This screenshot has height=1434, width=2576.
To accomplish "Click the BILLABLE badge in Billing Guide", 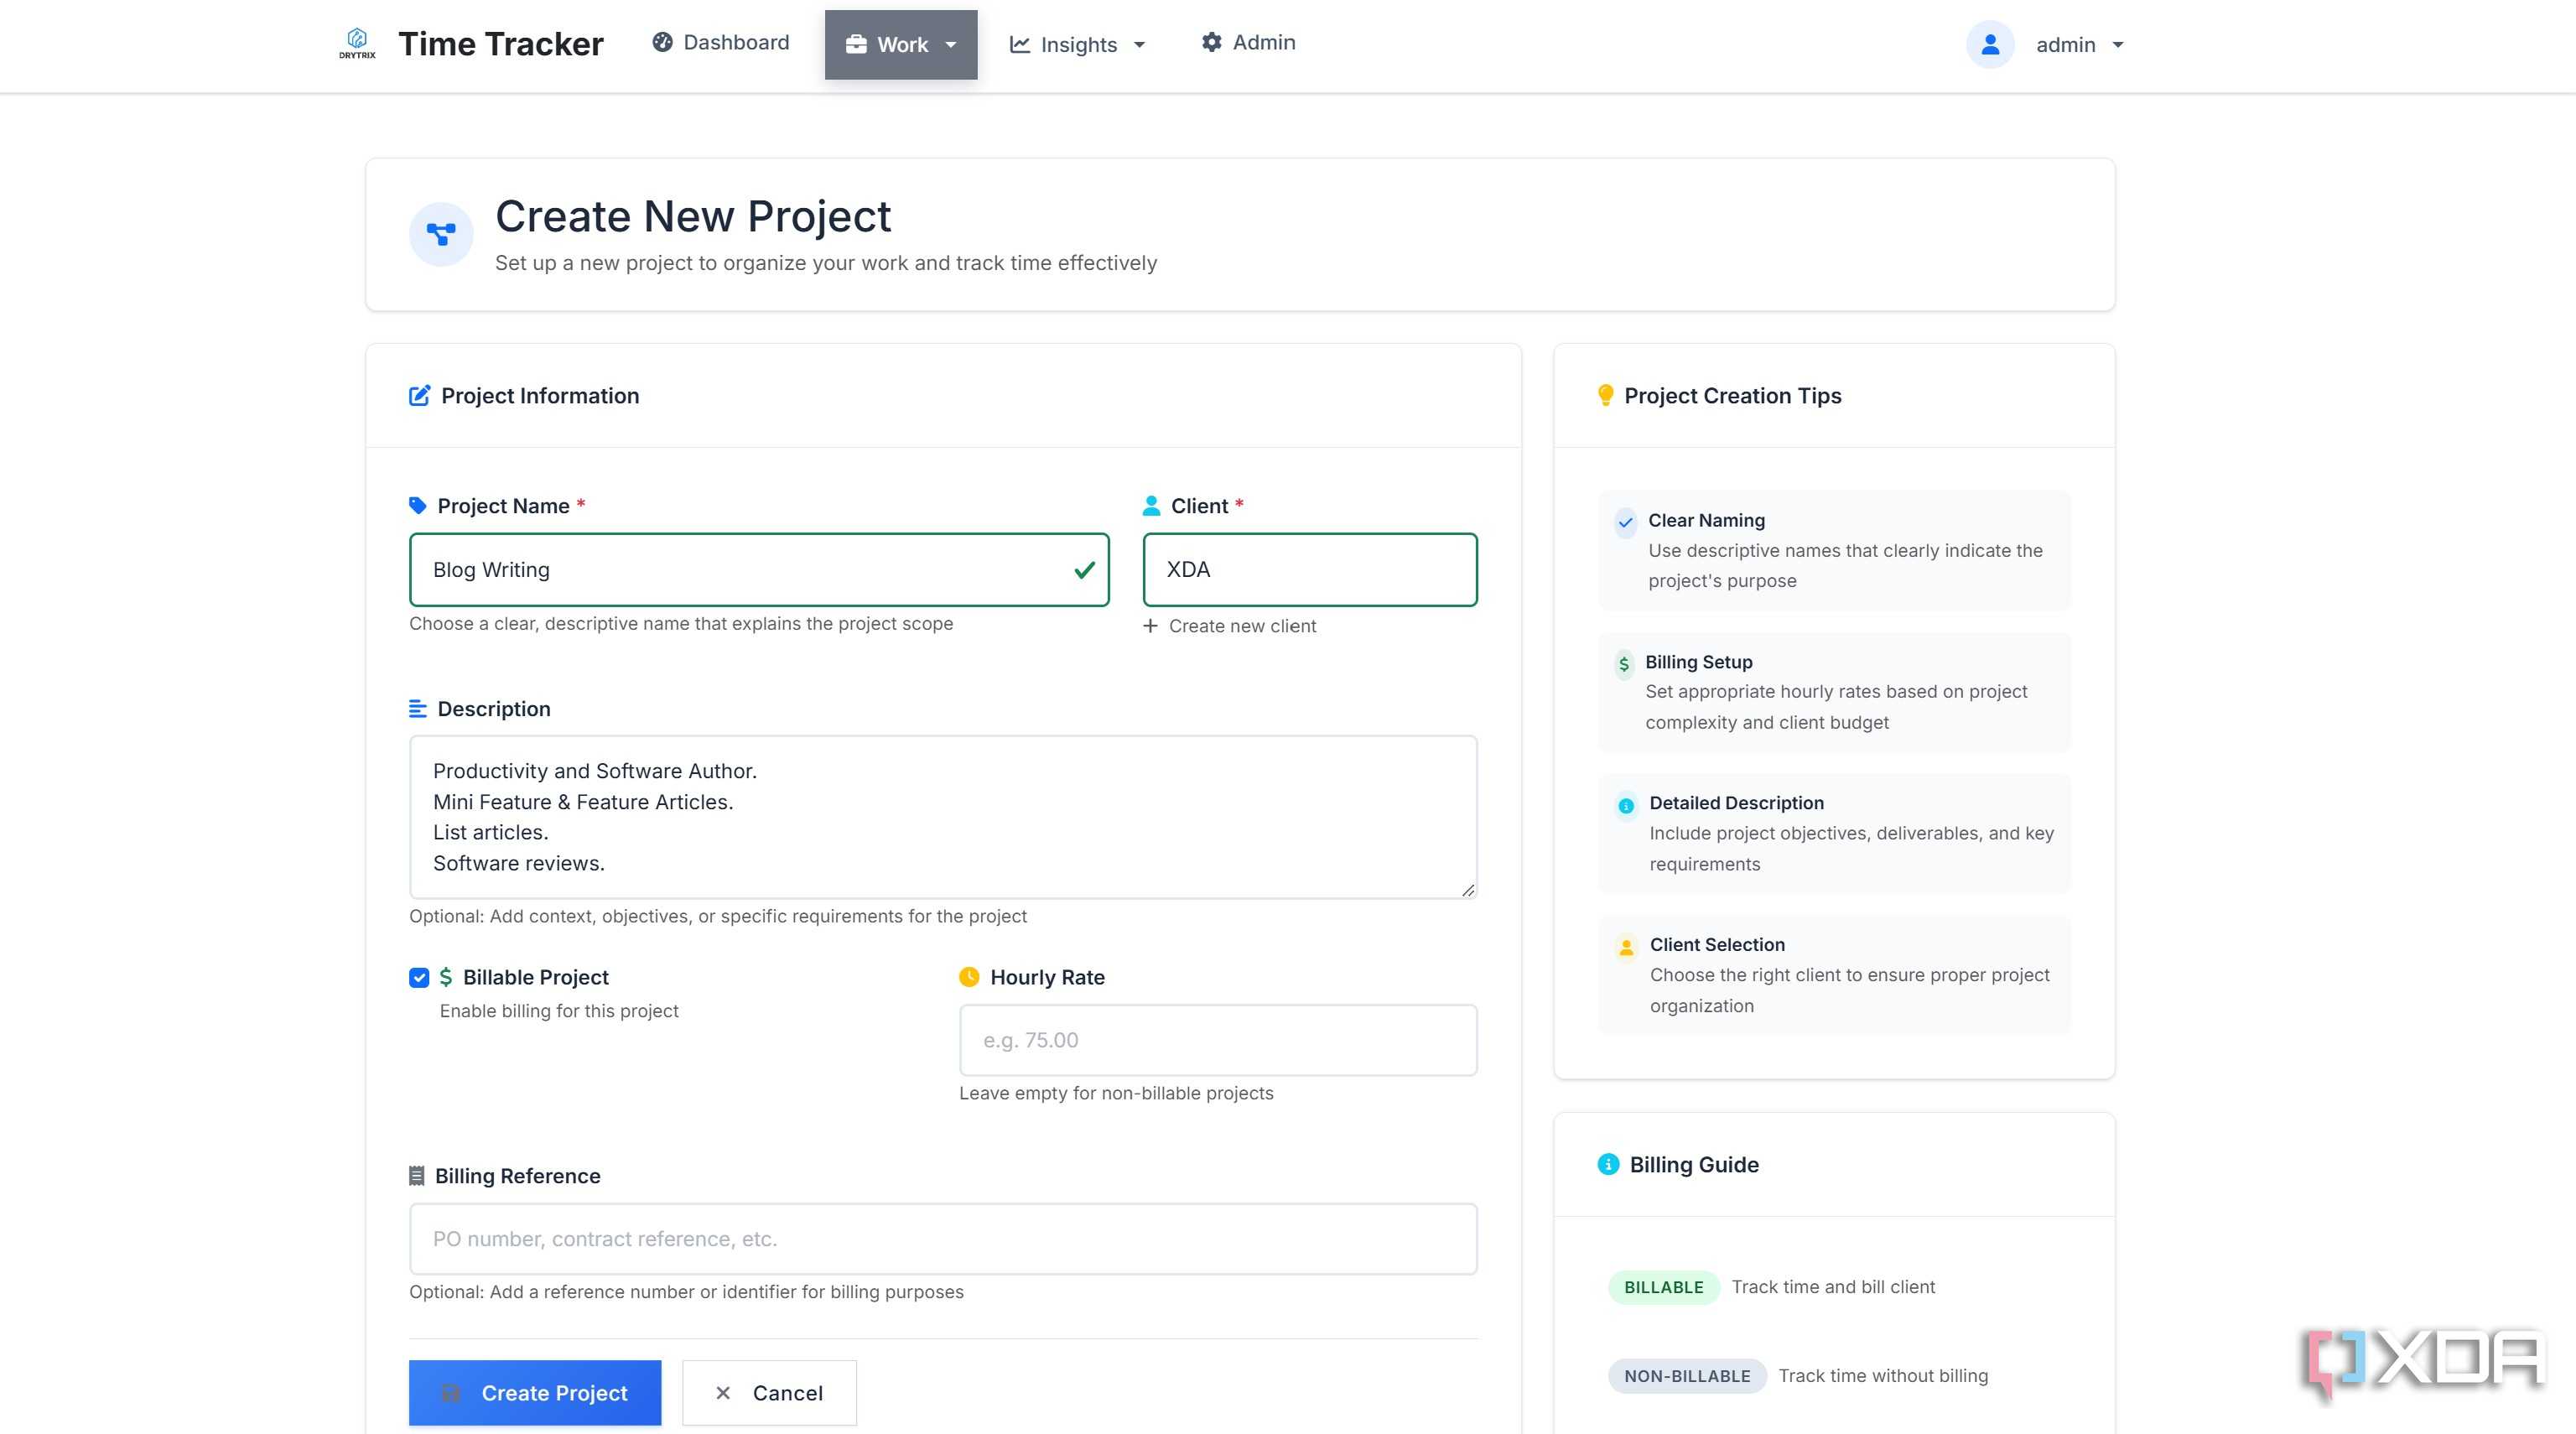I will [x=1663, y=1287].
